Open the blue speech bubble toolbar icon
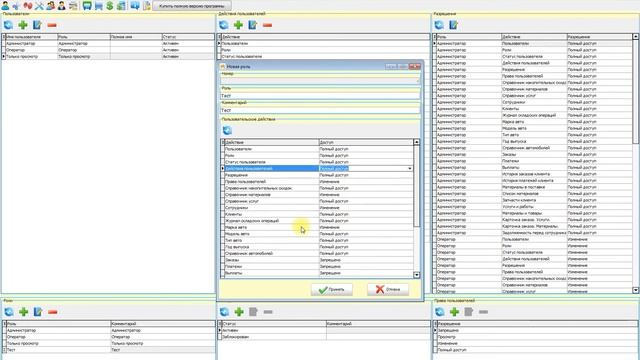This screenshot has width=640, height=360. pos(135,6)
